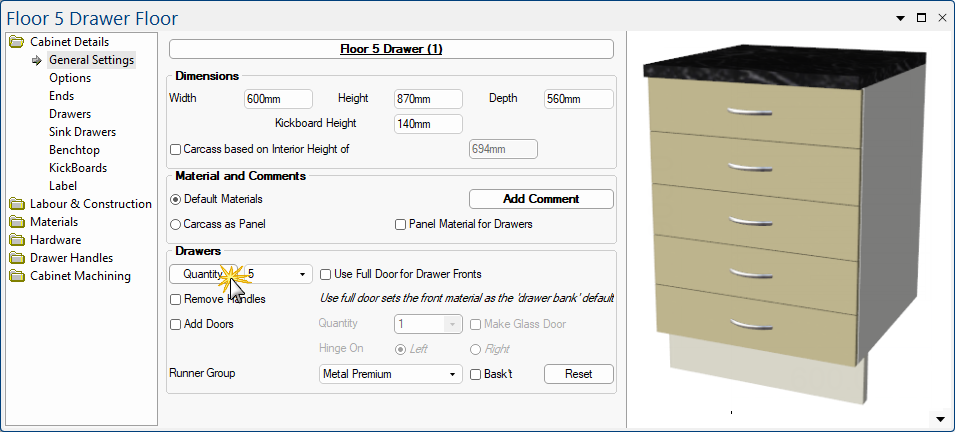Screen dimensions: 955x432
Task: Click the Add Comment button
Action: click(x=541, y=199)
